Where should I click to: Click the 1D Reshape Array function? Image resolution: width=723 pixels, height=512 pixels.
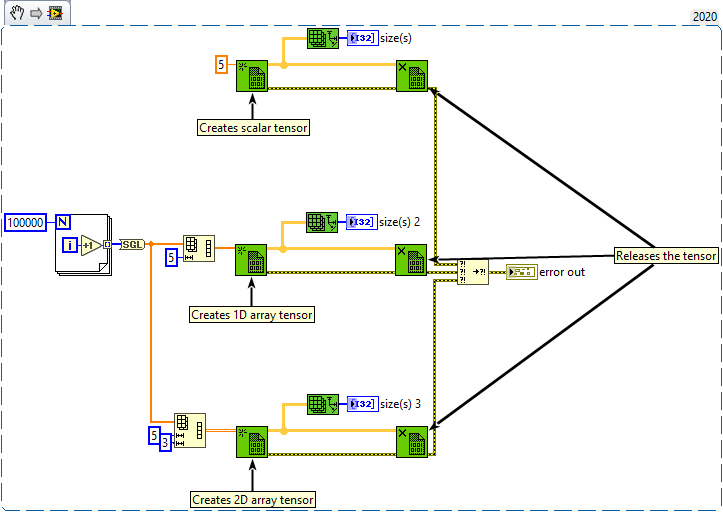(x=197, y=249)
